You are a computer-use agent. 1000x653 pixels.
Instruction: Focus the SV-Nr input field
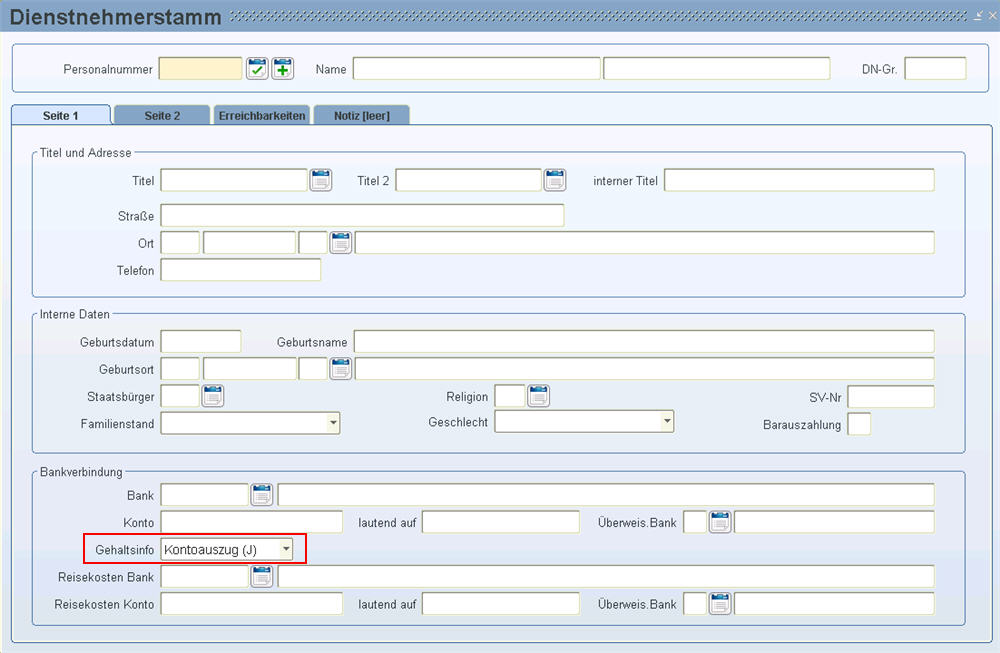click(890, 397)
